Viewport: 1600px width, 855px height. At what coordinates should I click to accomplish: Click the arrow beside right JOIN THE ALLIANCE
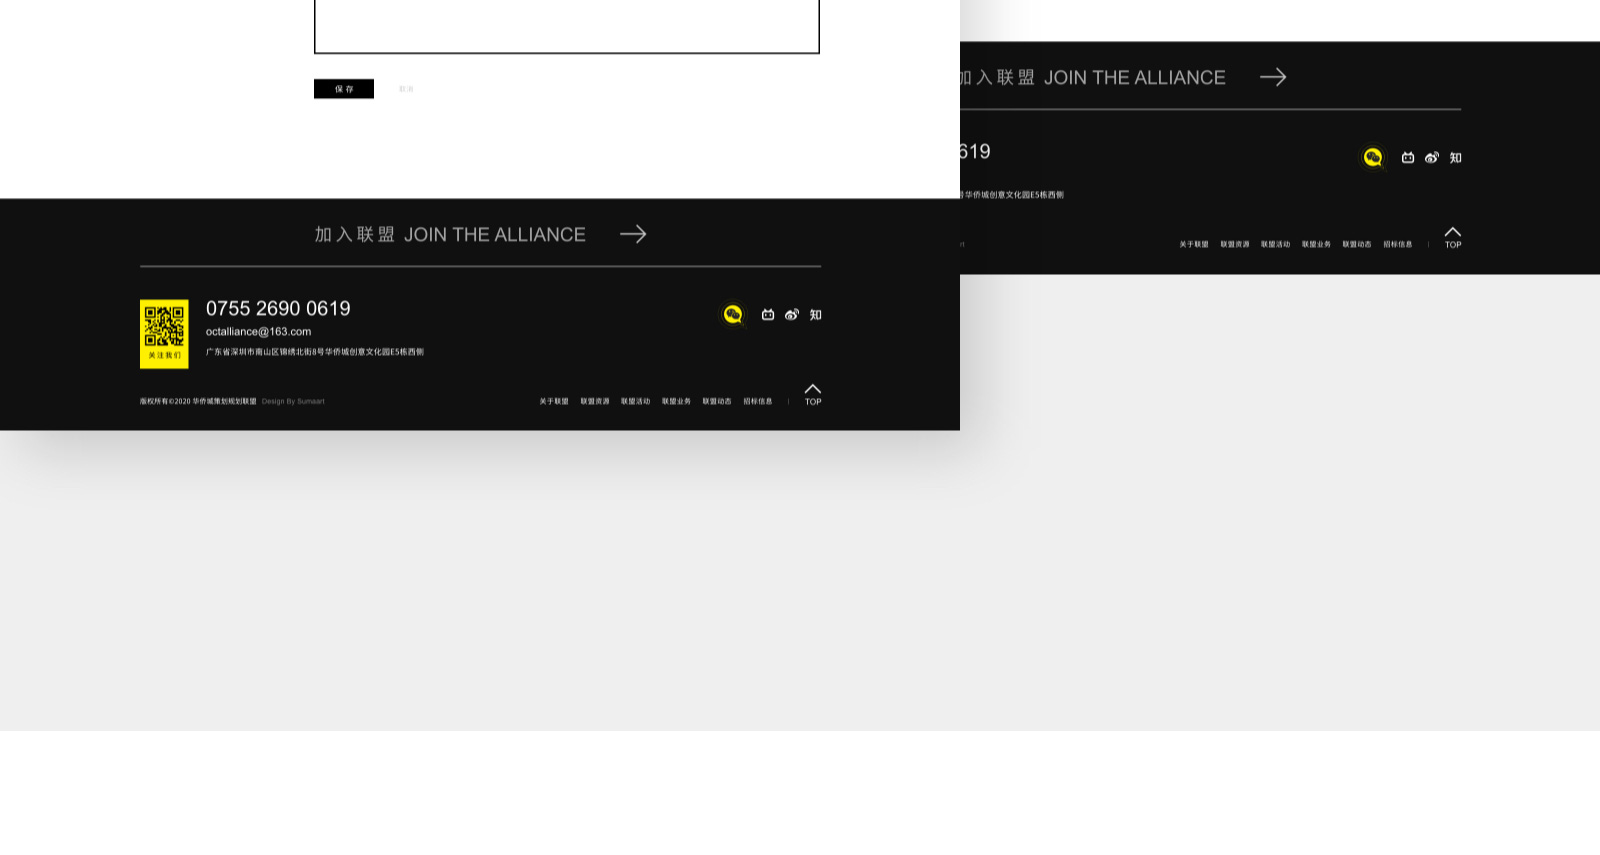click(1273, 77)
